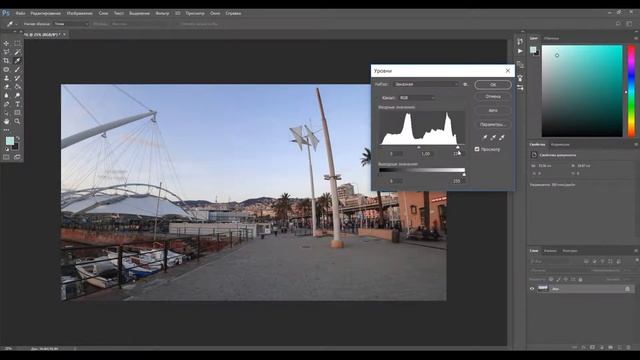Screen dimensions: 640x360
Task: Open the Фильтр menu
Action: tap(162, 13)
